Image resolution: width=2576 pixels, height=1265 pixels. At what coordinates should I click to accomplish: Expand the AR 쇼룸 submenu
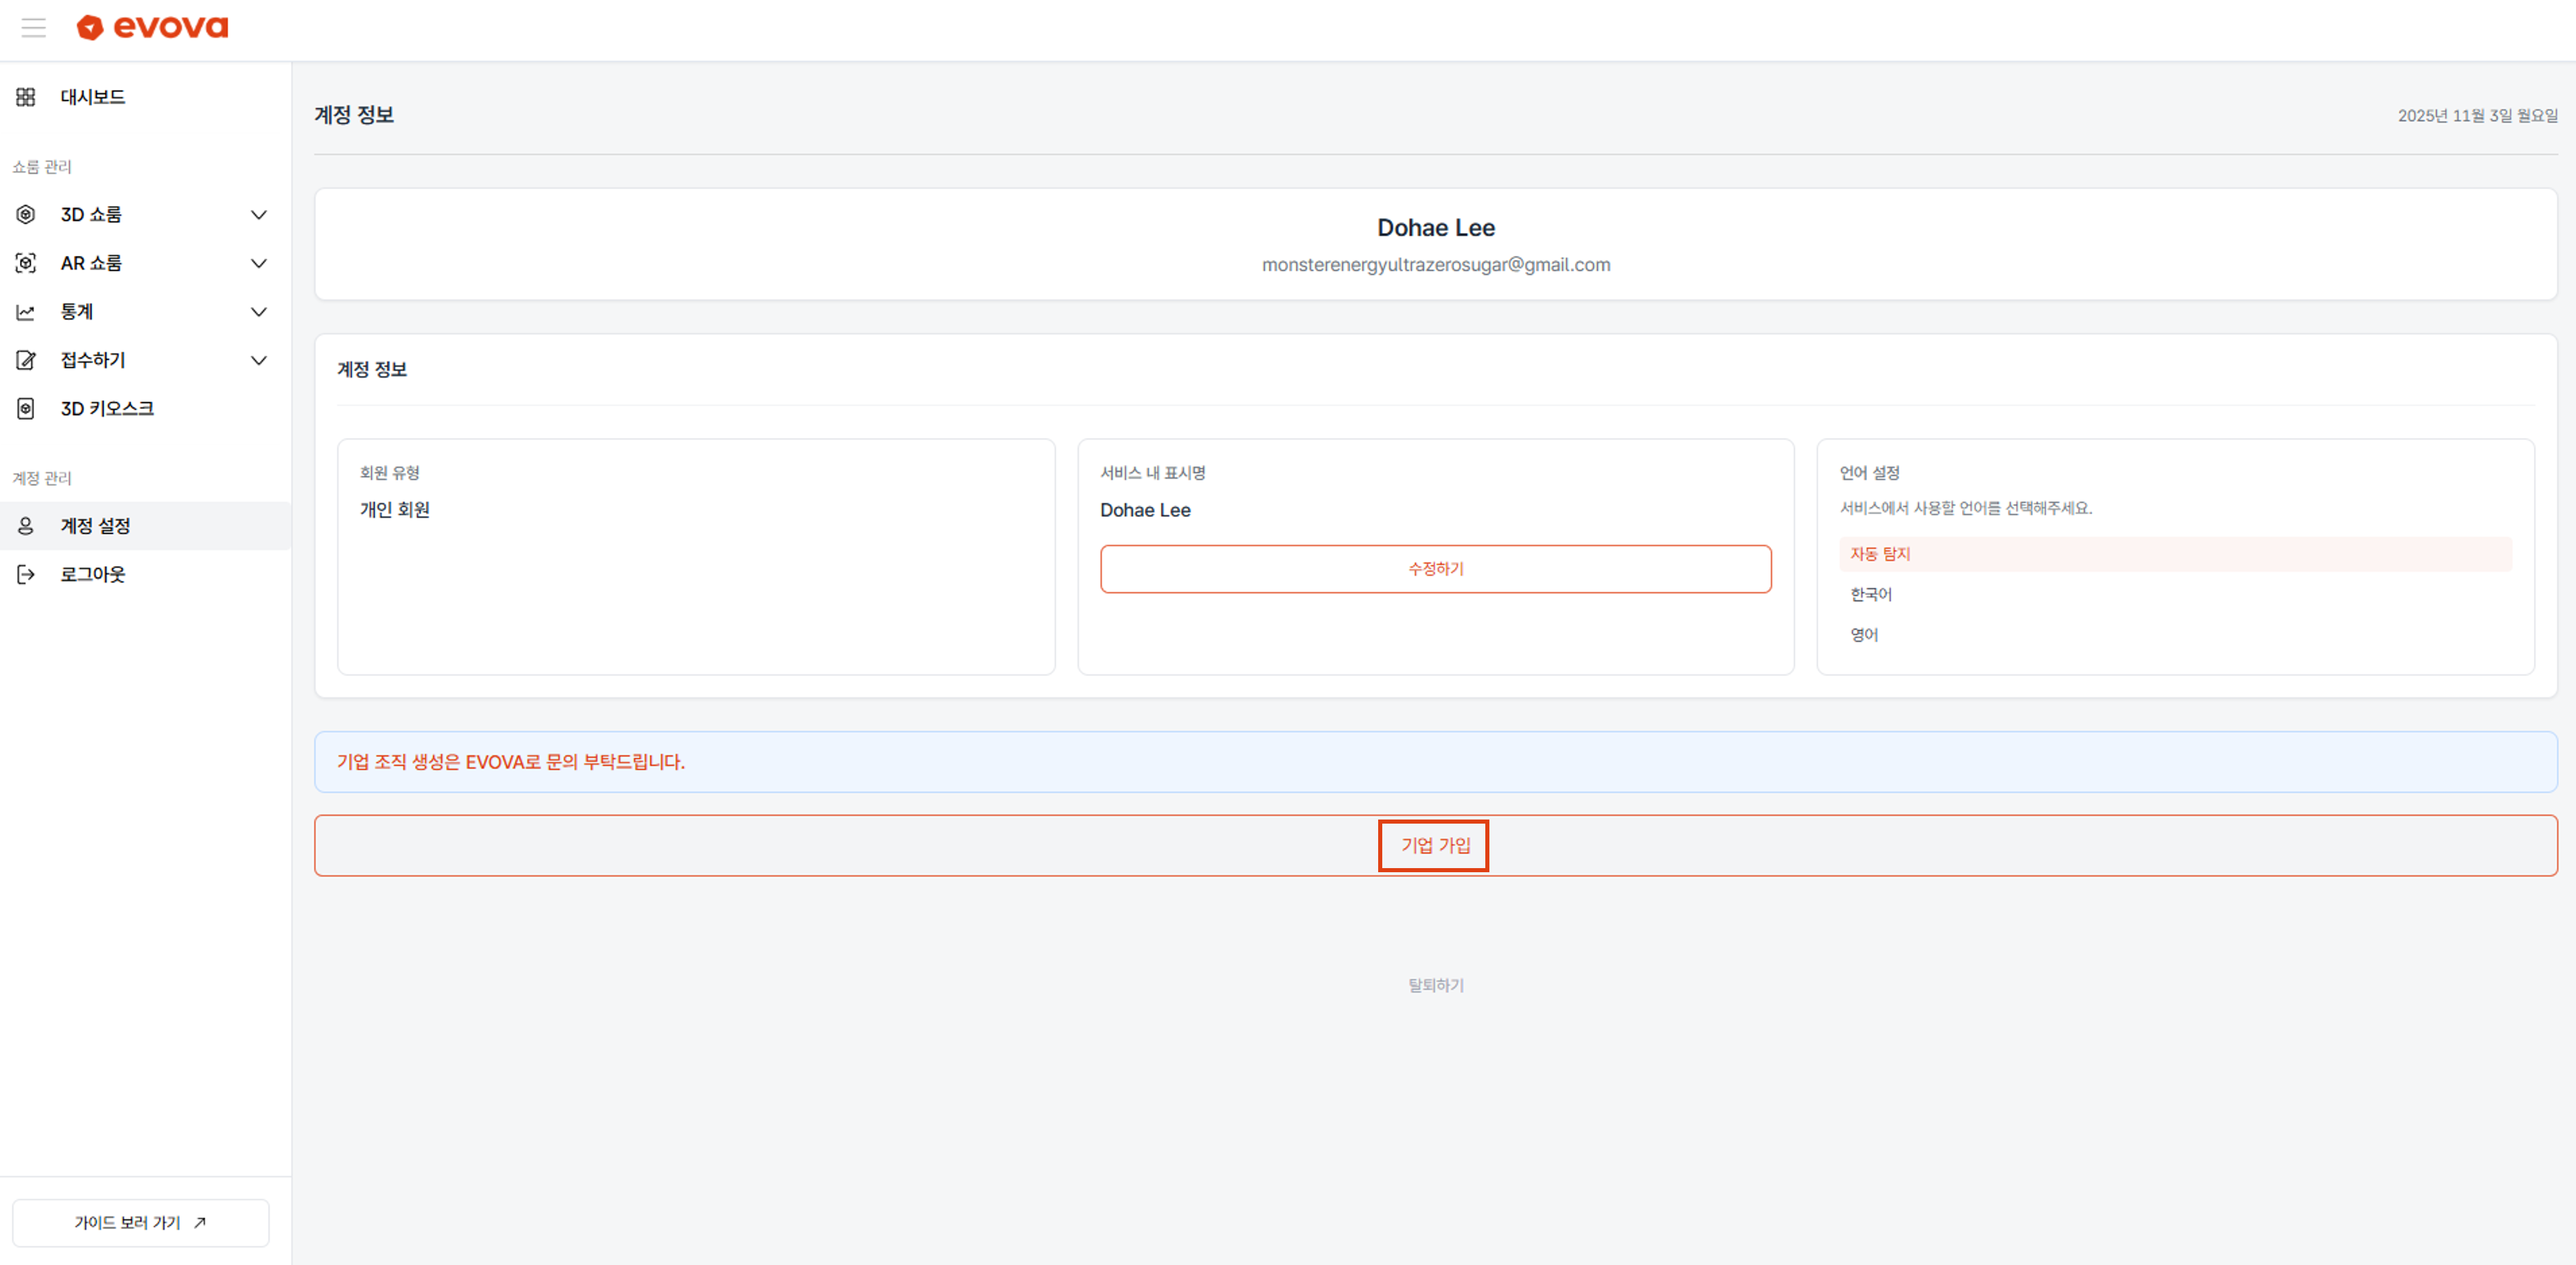pos(259,262)
